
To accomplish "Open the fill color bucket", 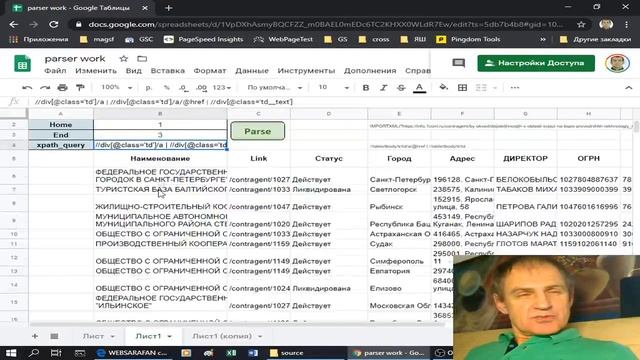I will 443,88.
